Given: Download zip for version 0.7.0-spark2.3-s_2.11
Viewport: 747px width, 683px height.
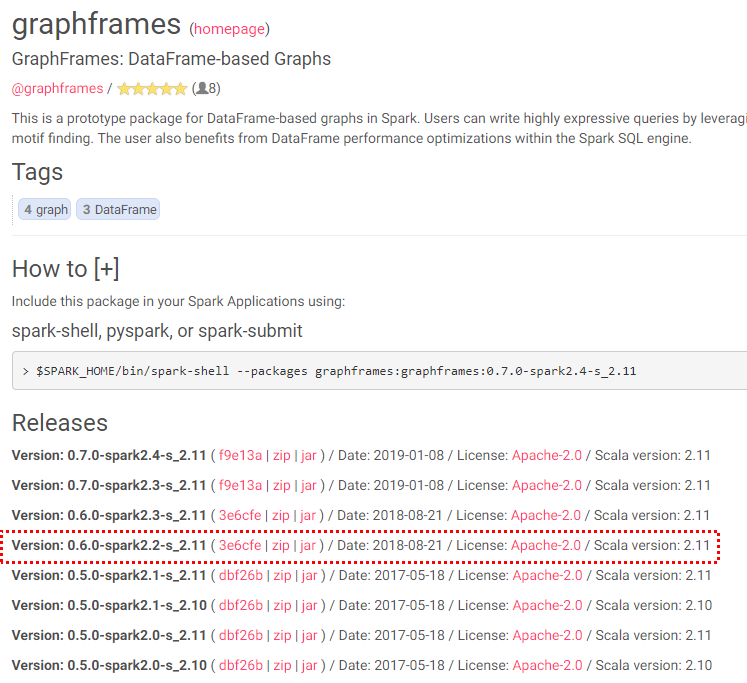Looking at the screenshot, I should pos(282,485).
